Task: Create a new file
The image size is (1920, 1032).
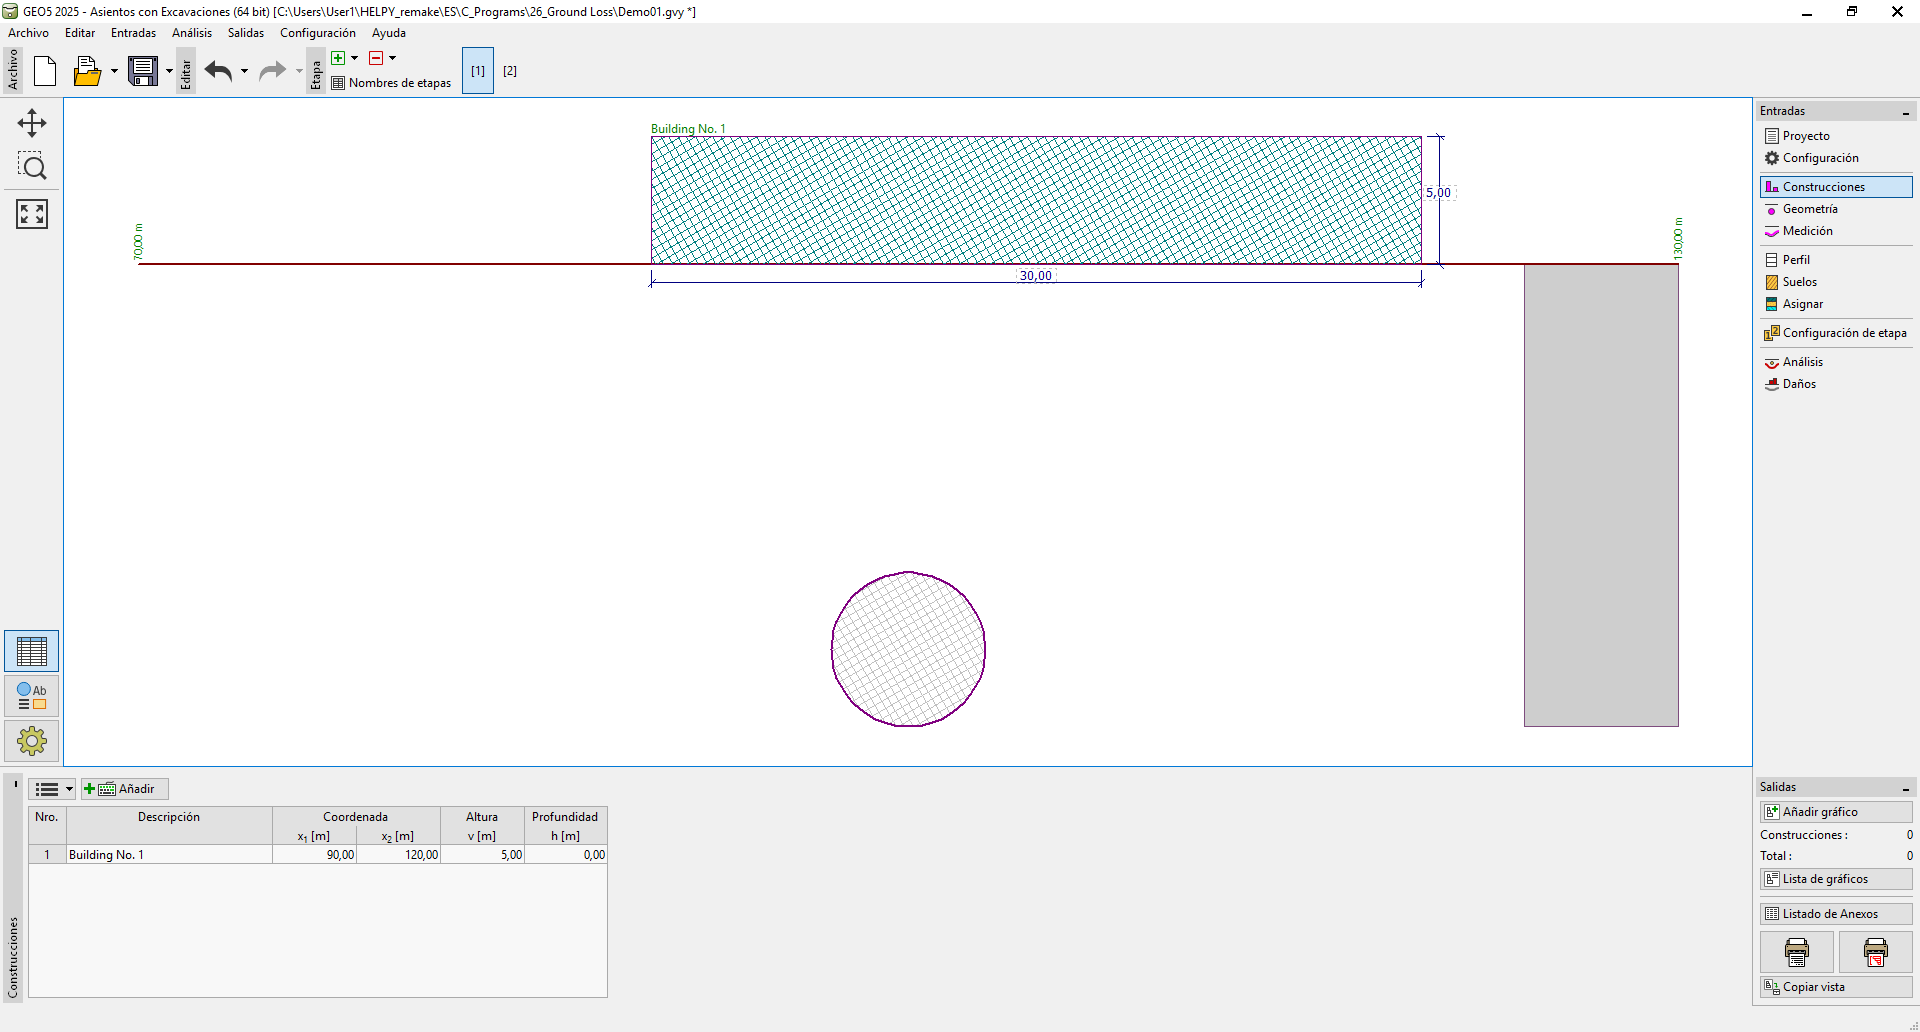Action: [45, 71]
